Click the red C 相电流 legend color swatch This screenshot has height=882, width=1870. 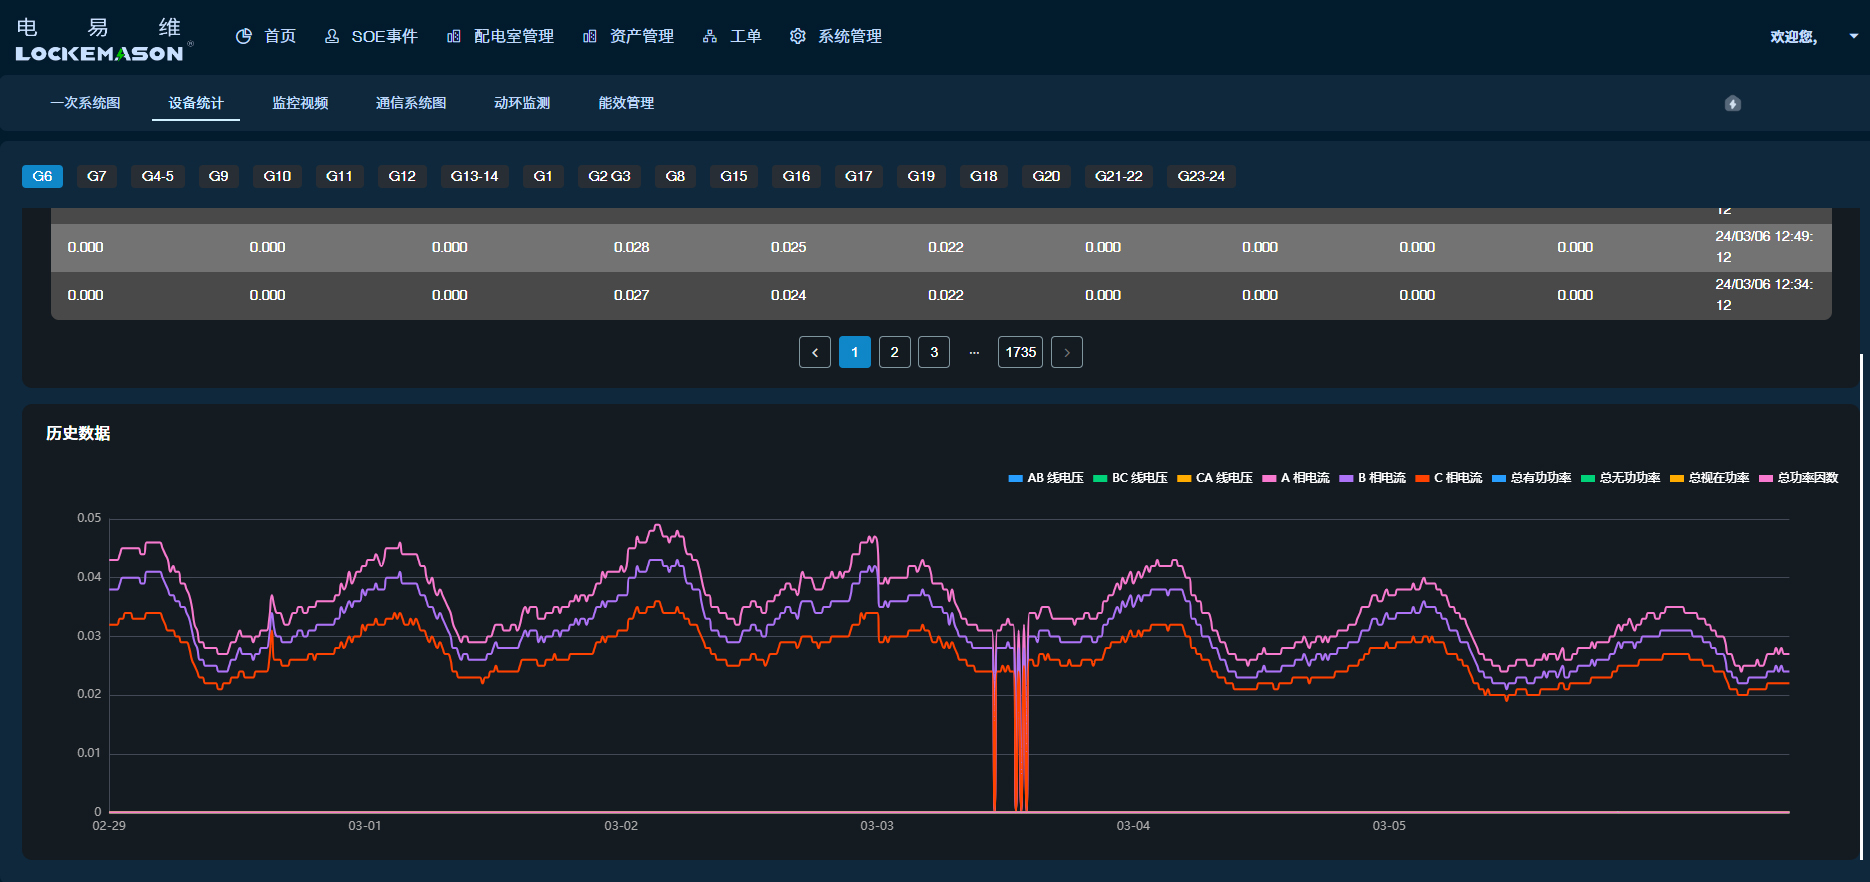[x=1422, y=478]
